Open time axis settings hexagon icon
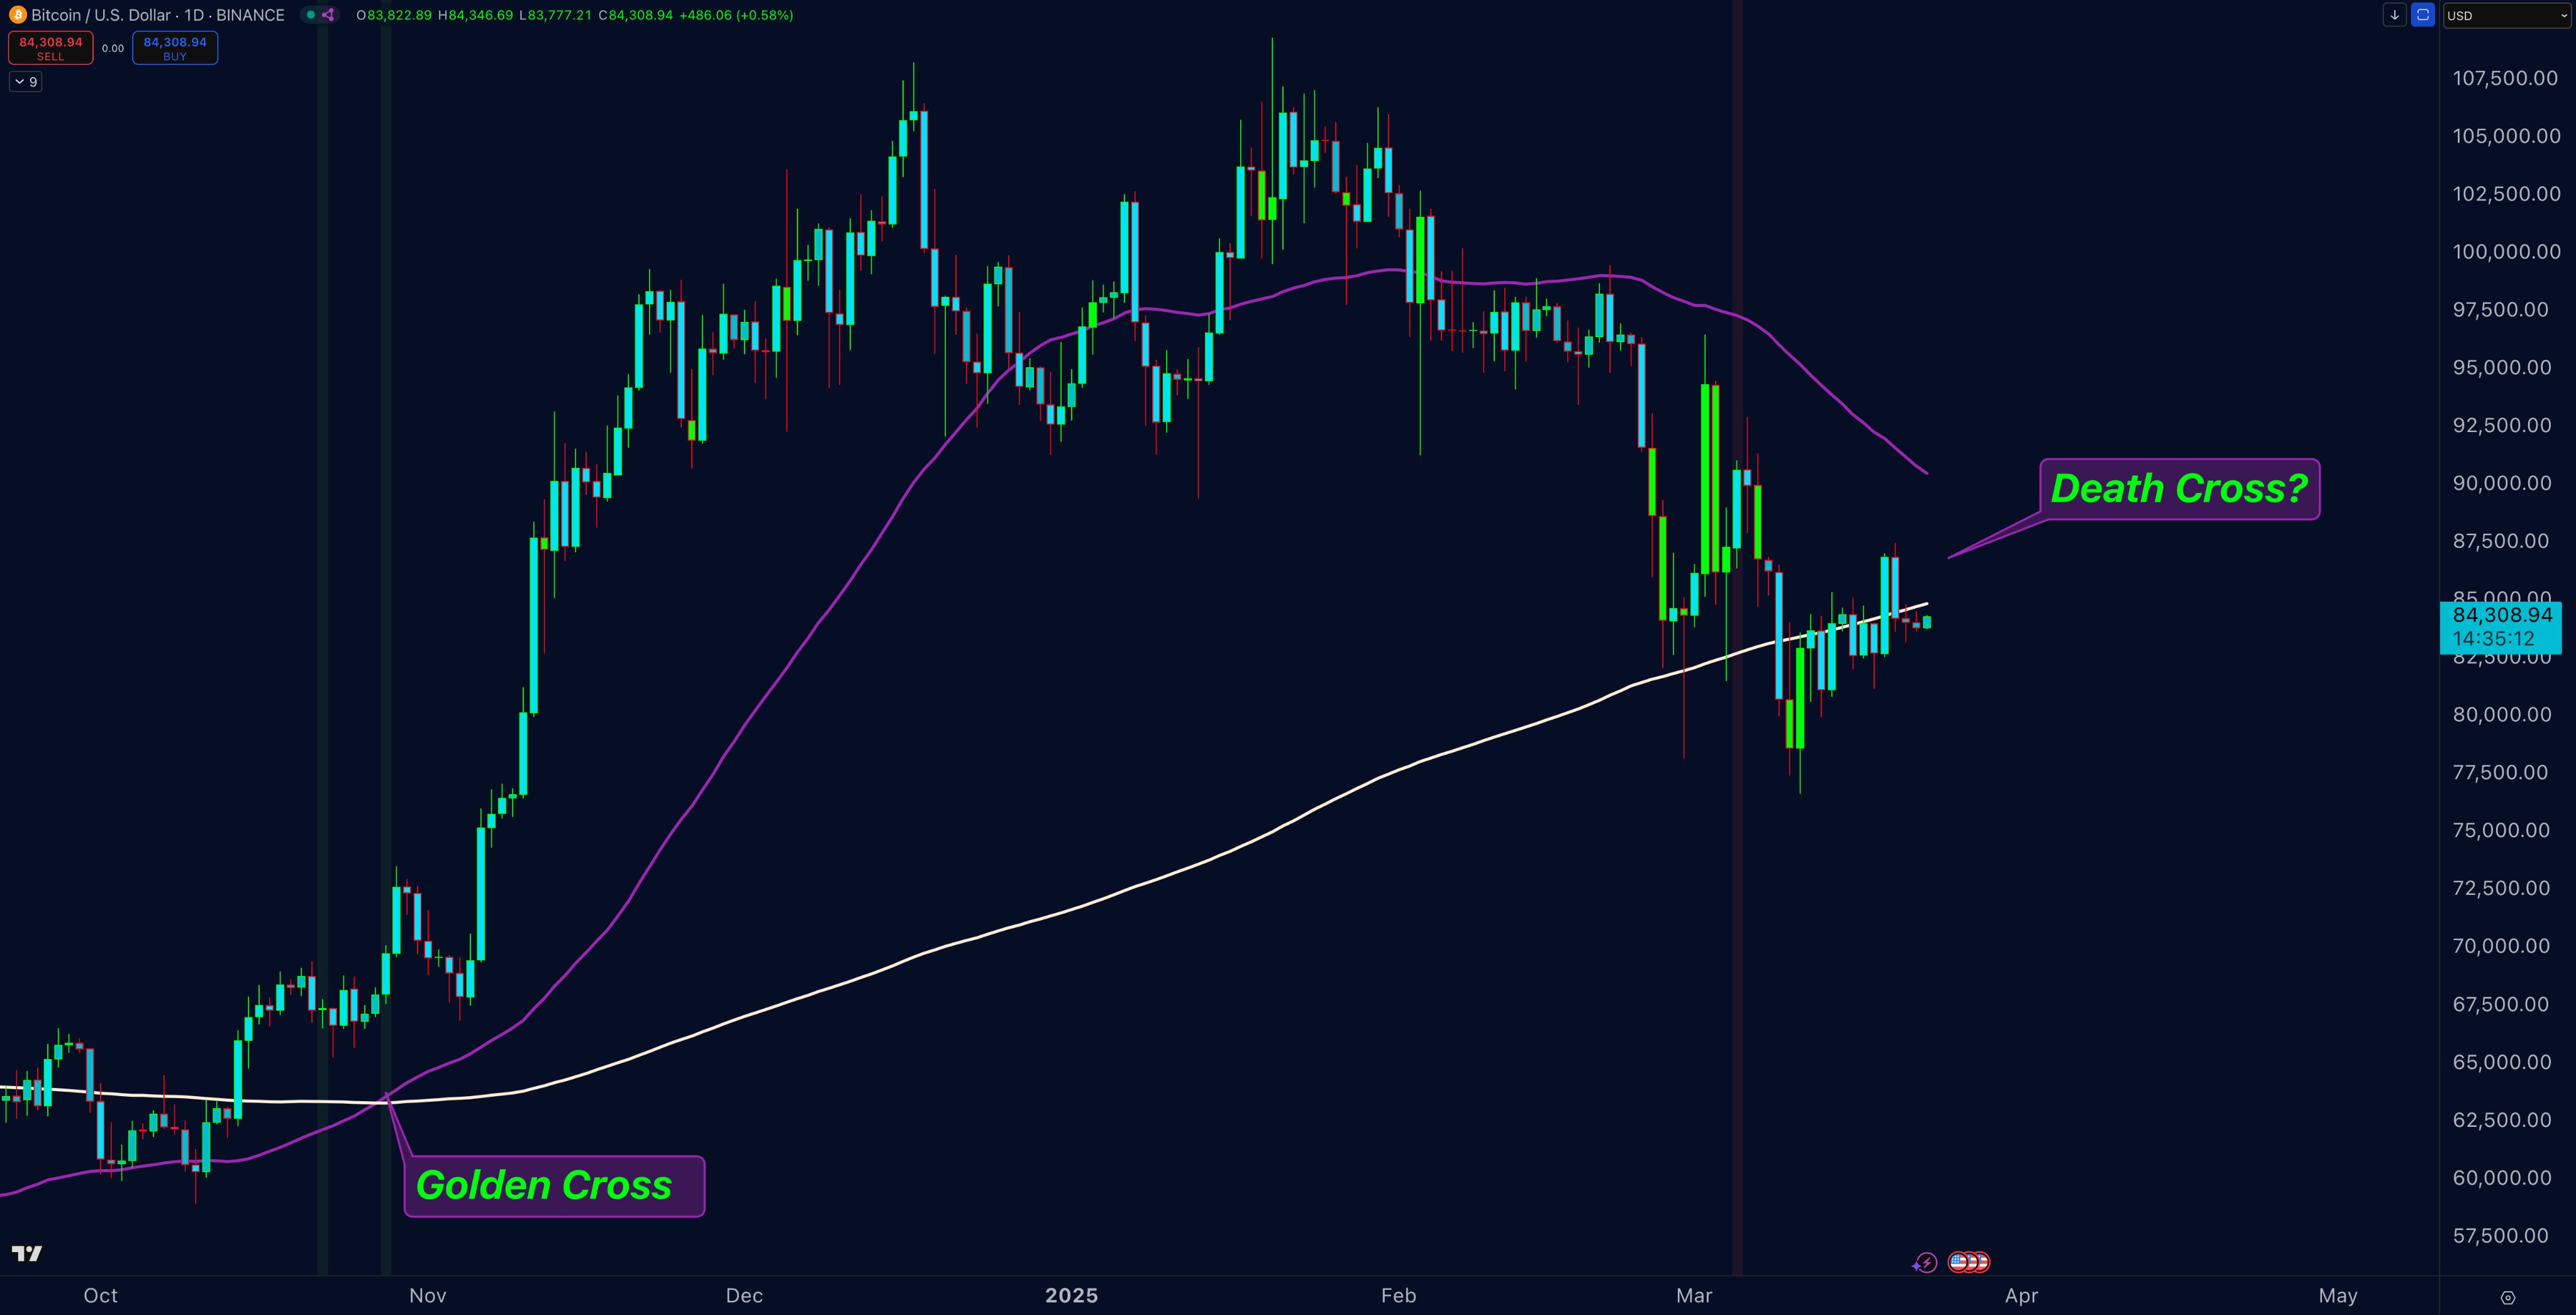Viewport: 2576px width, 1315px height. coord(2507,1297)
